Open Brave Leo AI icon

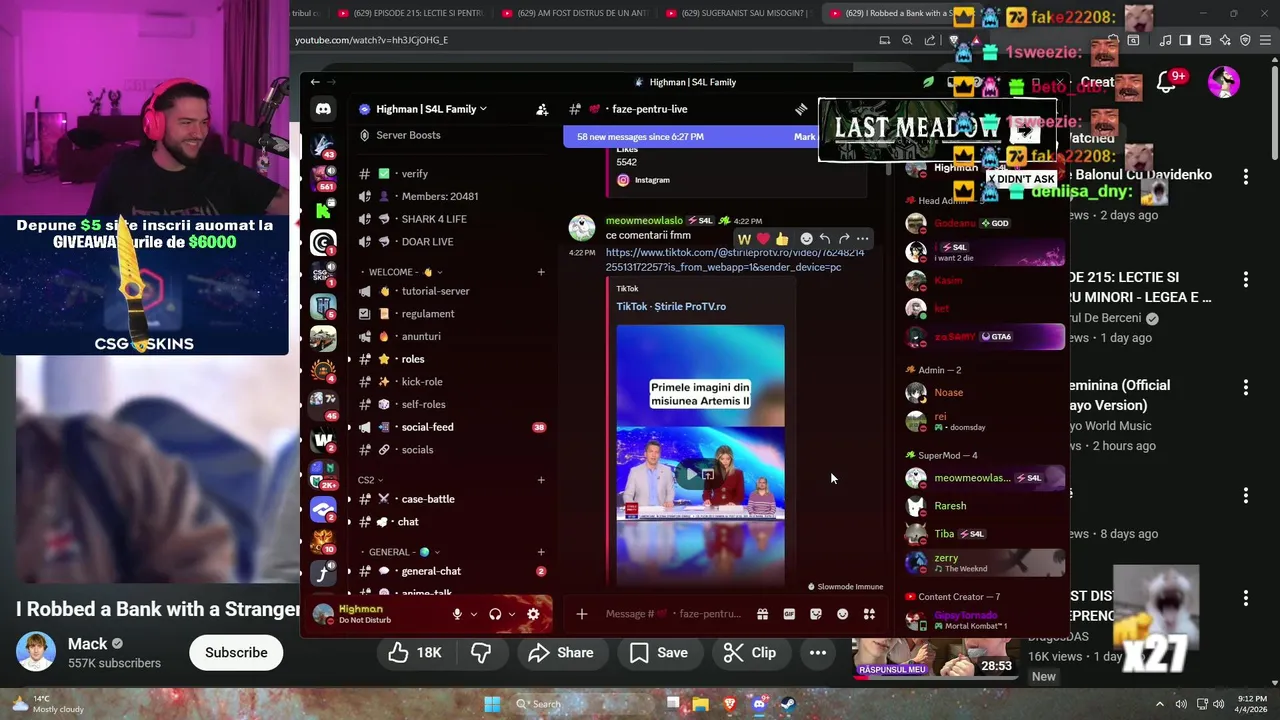(x=1225, y=40)
